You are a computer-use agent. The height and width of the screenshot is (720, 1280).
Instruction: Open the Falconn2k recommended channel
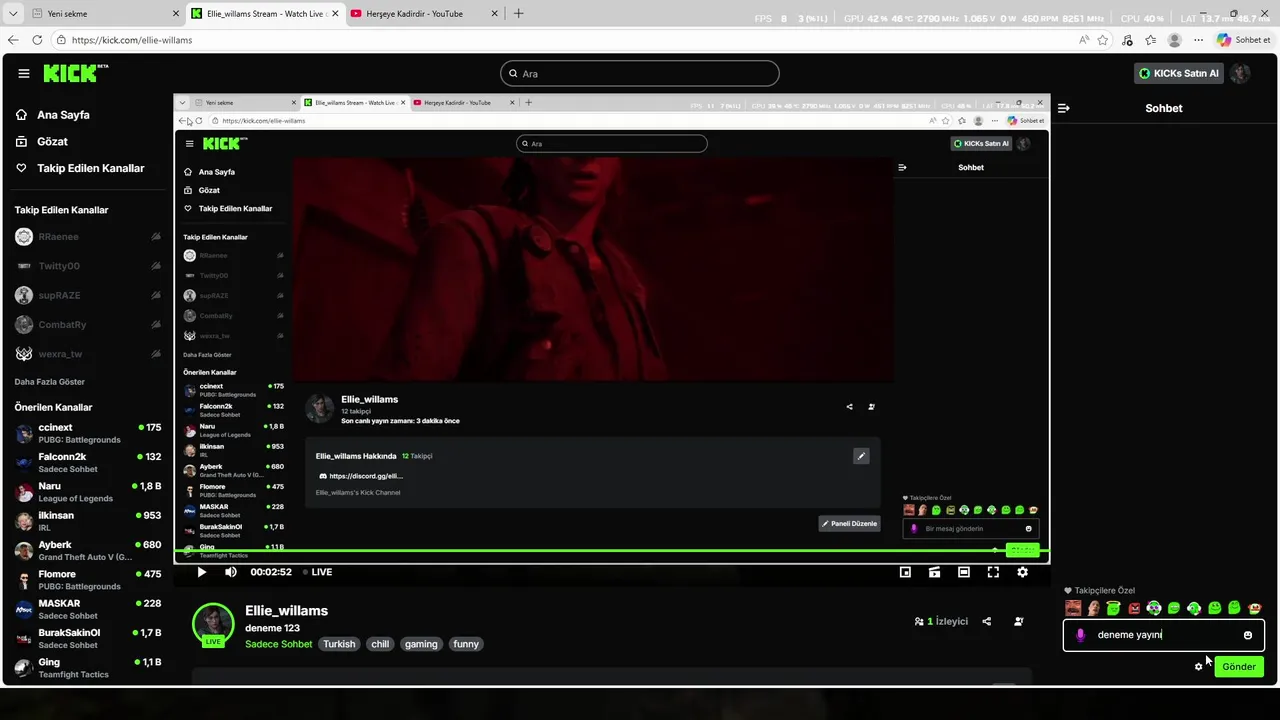click(x=88, y=462)
